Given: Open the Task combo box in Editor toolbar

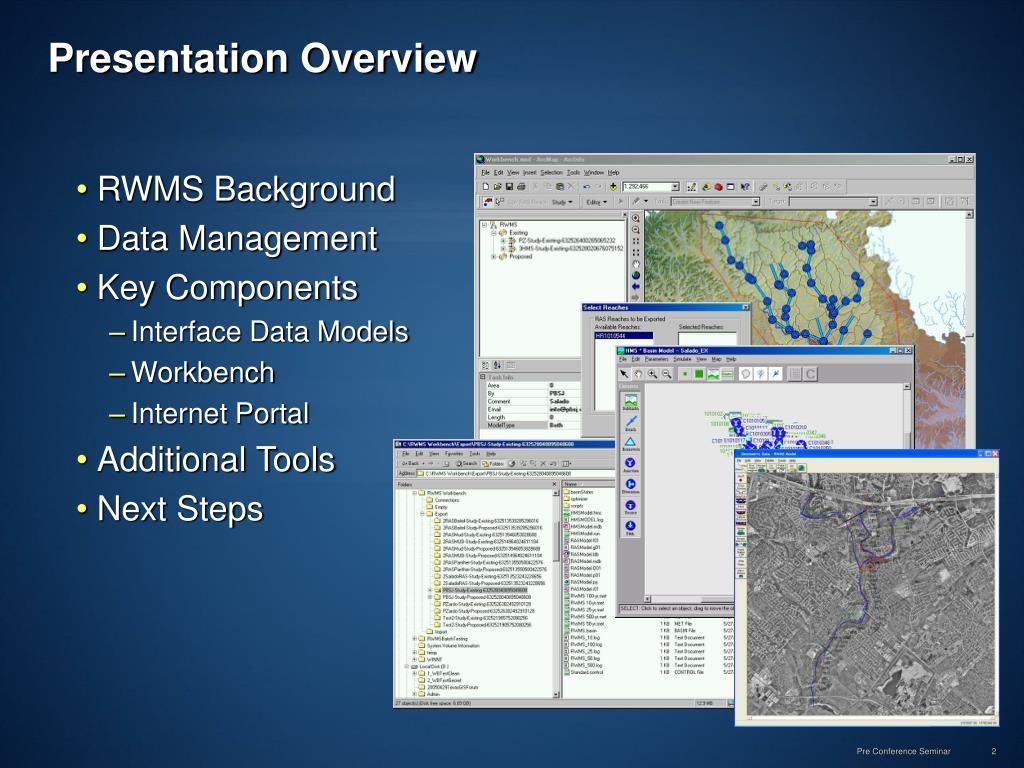Looking at the screenshot, I should [x=715, y=202].
